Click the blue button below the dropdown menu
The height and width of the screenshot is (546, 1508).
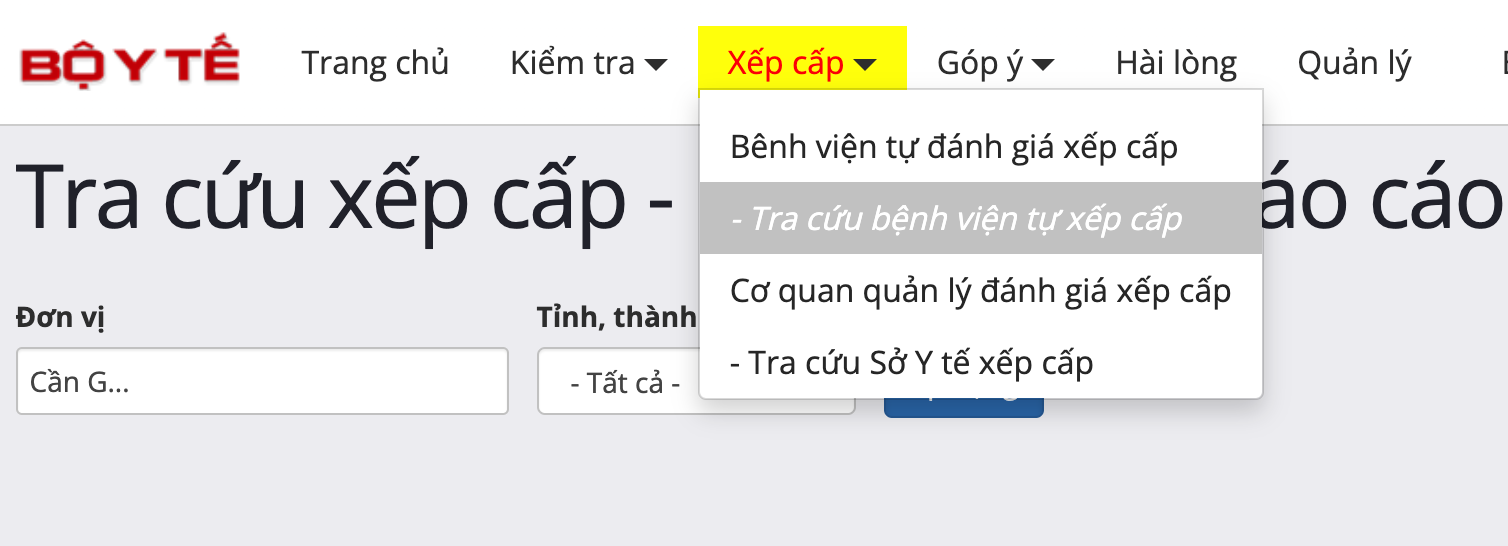click(x=963, y=407)
